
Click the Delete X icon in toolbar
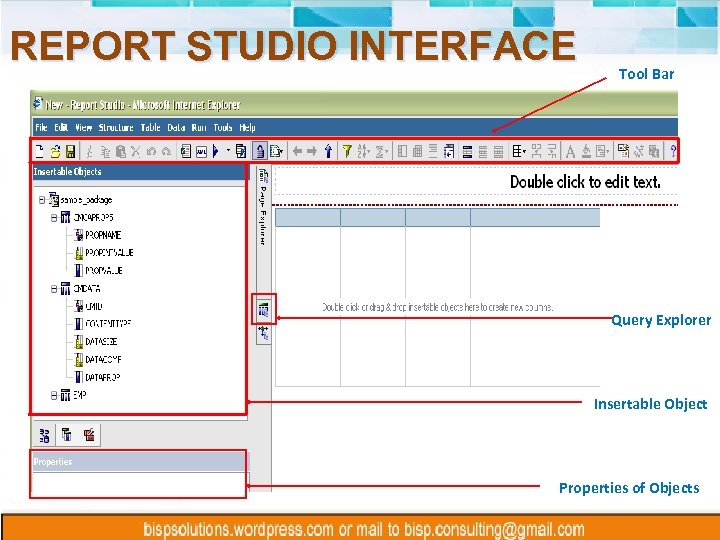coord(135,151)
